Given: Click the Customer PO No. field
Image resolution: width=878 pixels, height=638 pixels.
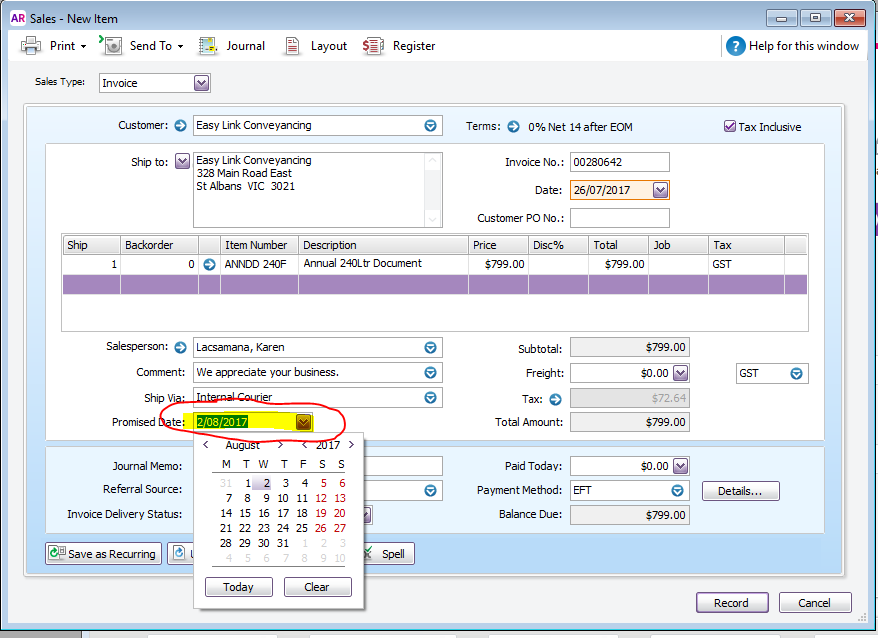Looking at the screenshot, I should pyautogui.click(x=619, y=218).
